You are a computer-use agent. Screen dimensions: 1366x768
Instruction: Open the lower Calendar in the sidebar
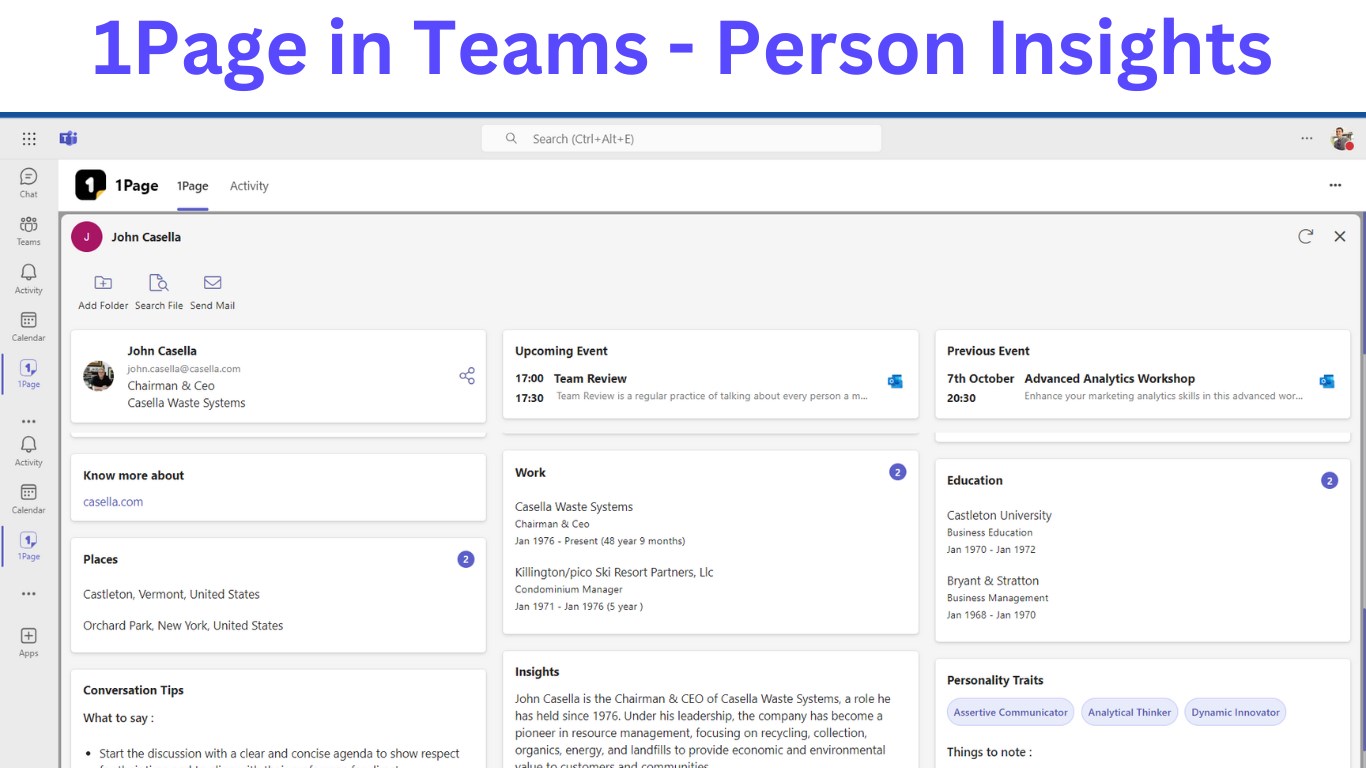pos(29,498)
